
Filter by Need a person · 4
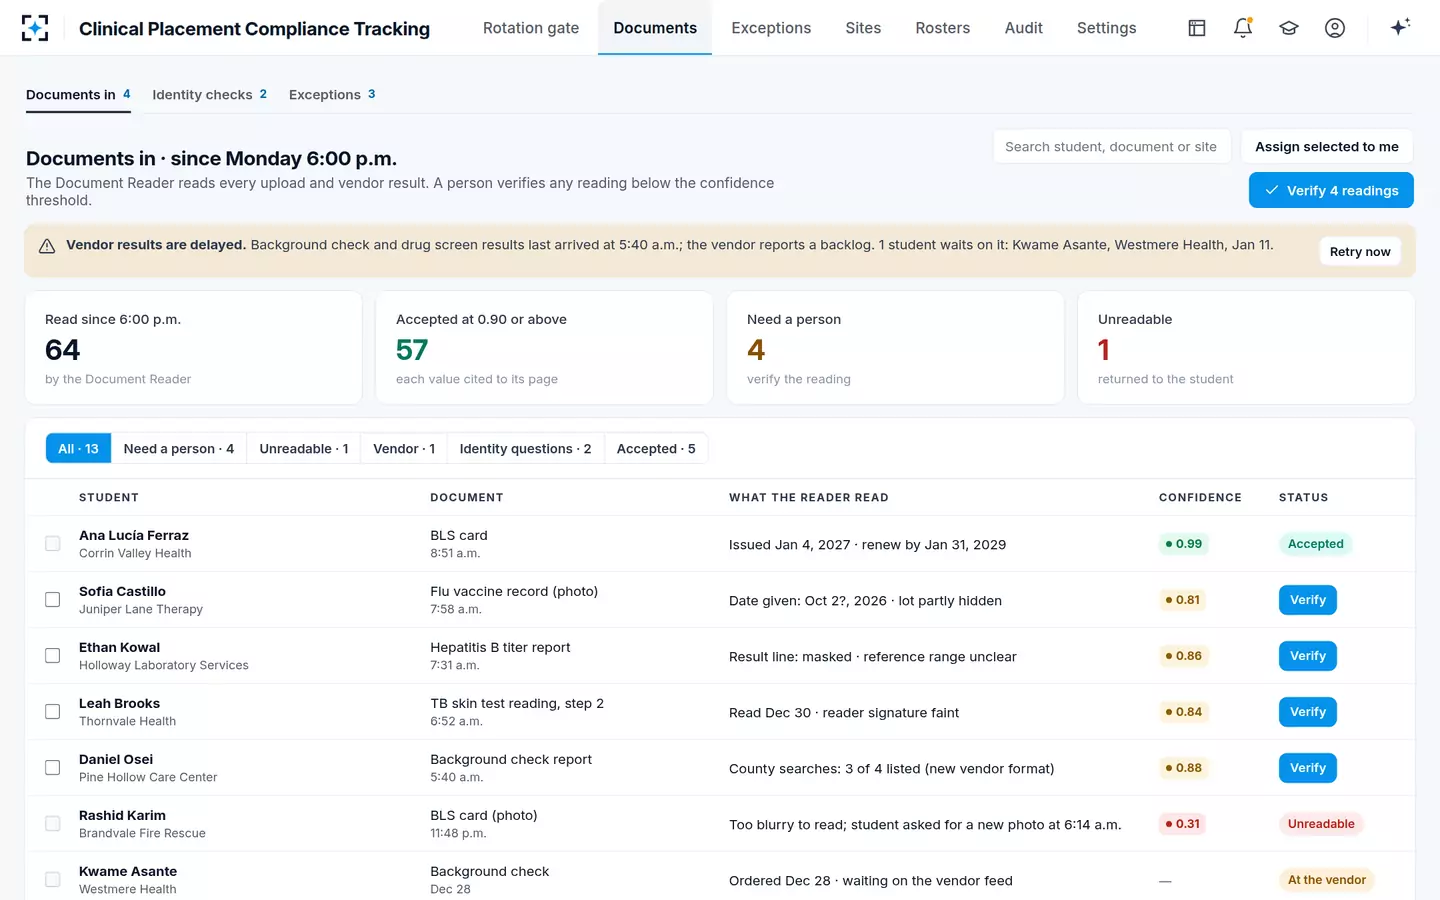179,449
